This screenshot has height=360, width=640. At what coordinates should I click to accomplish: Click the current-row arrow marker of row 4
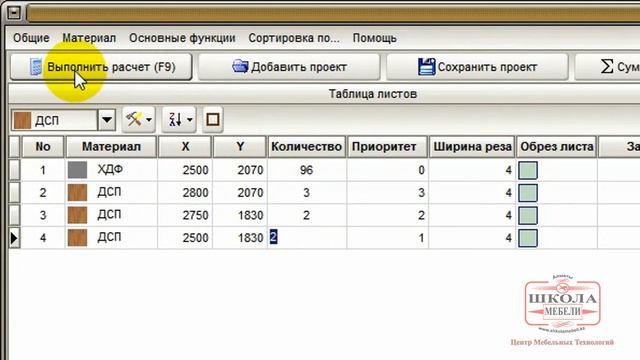click(15, 238)
